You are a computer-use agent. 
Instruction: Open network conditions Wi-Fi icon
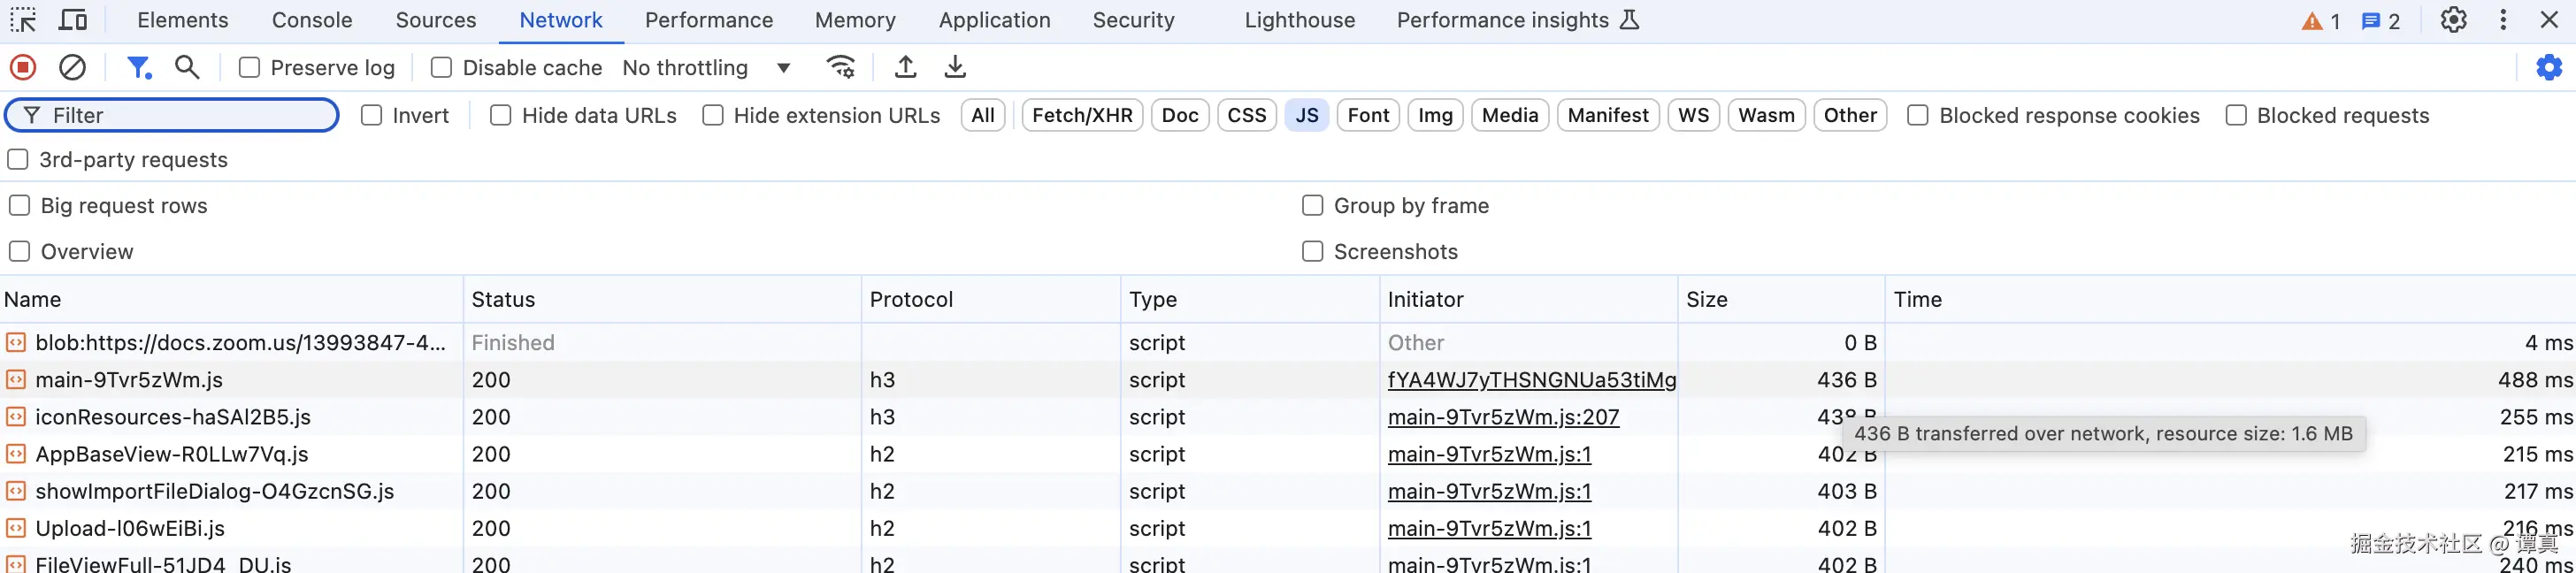point(841,67)
